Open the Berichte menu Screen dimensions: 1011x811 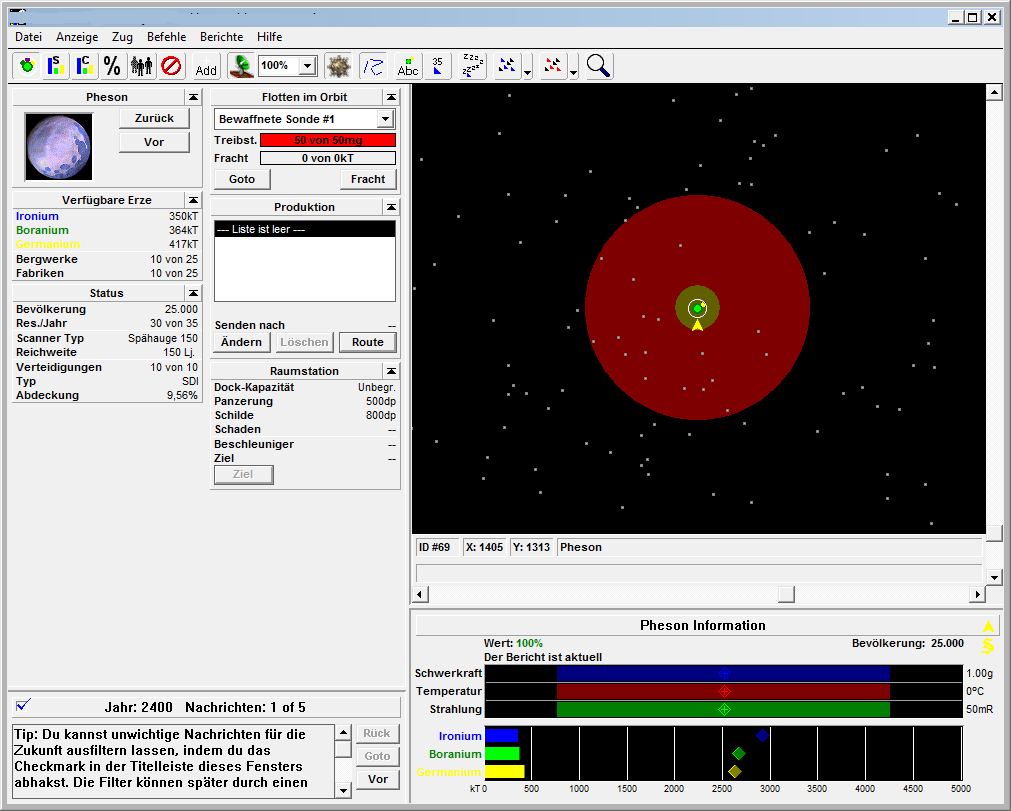(x=221, y=37)
